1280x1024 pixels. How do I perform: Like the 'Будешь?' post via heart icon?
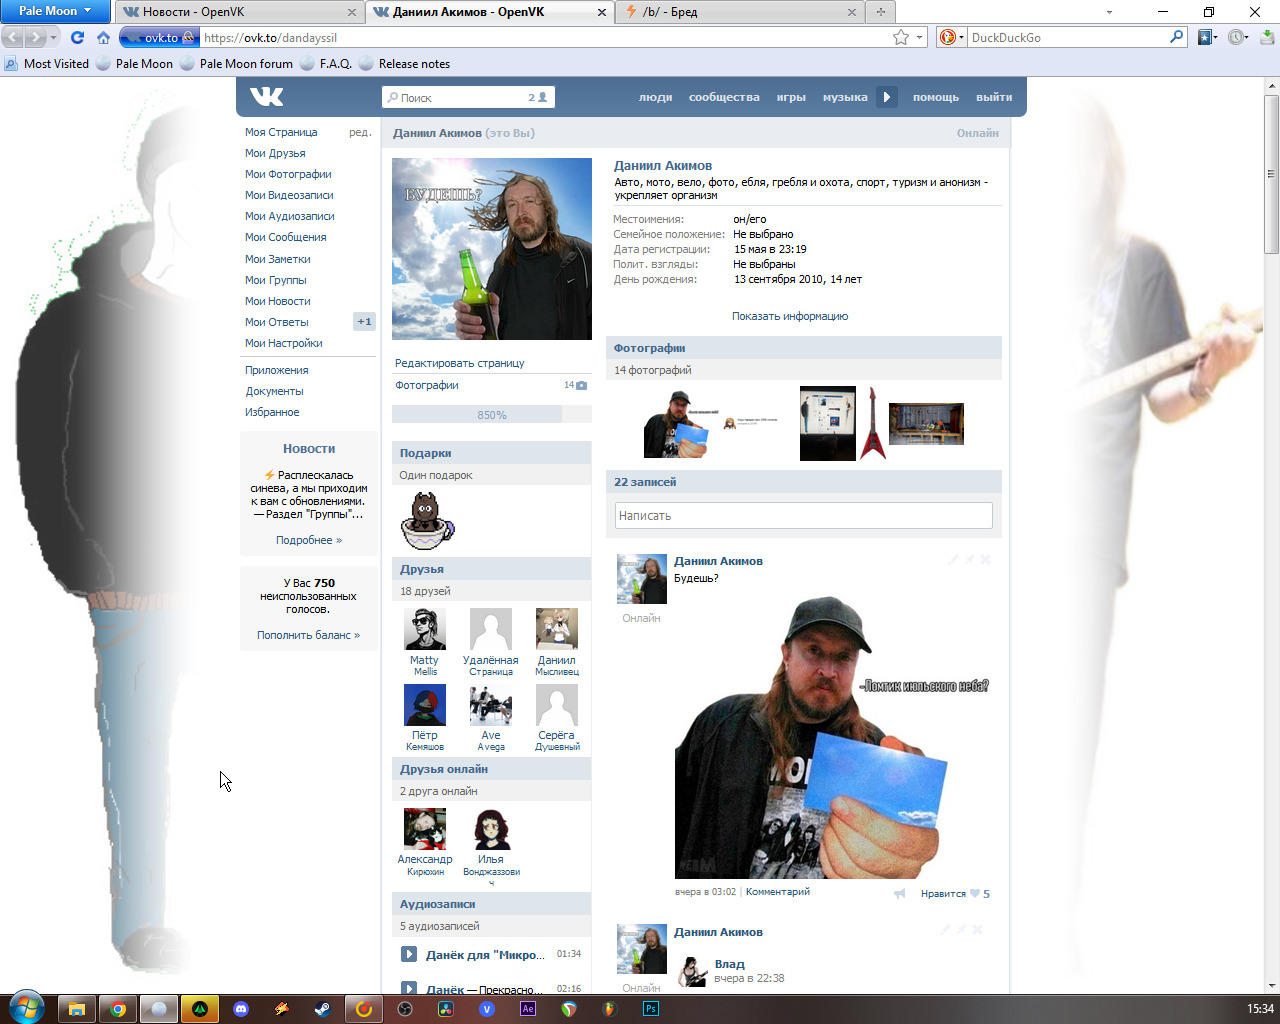click(975, 893)
